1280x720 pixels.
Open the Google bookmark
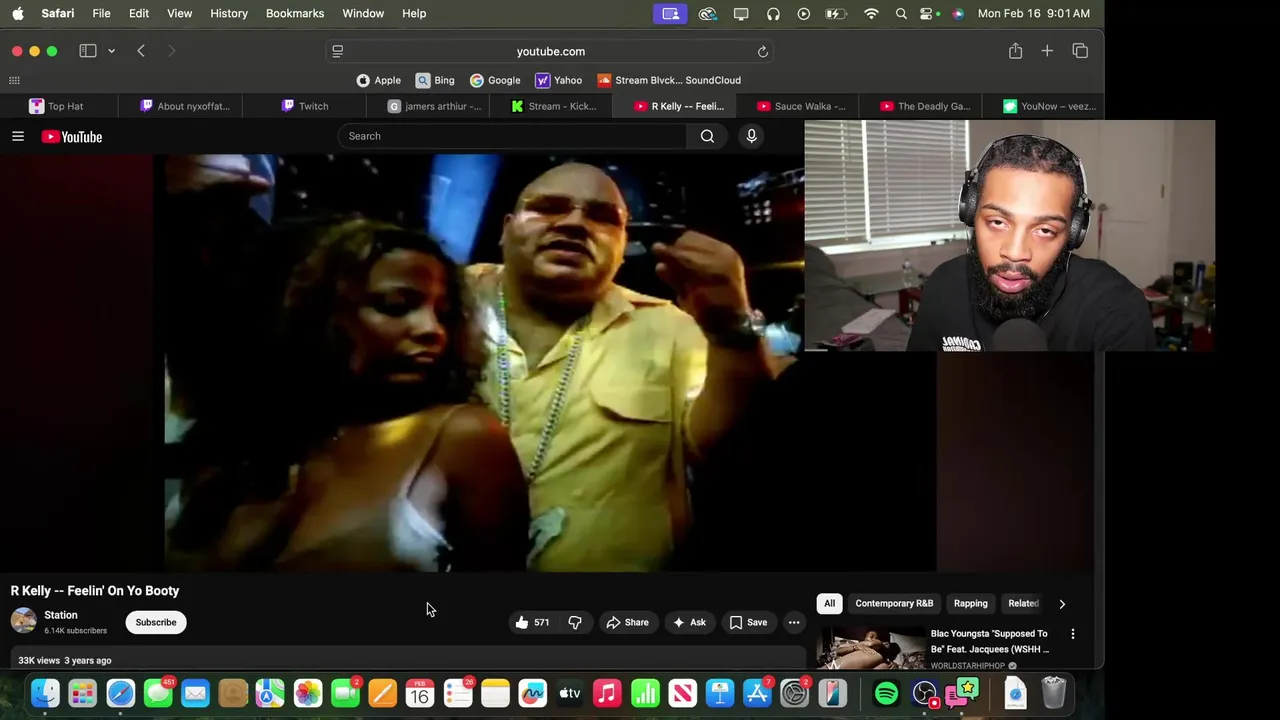click(x=495, y=80)
